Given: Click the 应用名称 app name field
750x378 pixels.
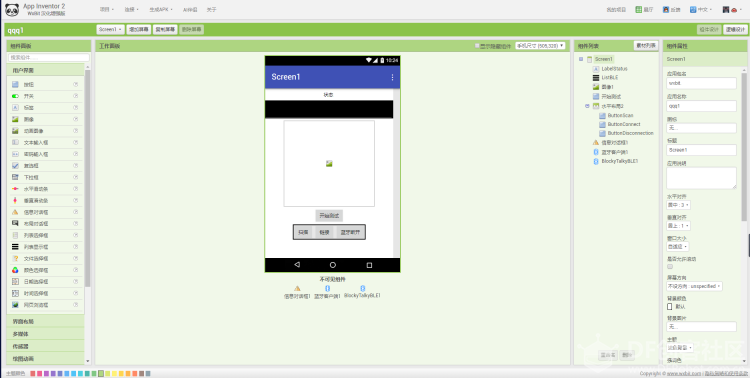Looking at the screenshot, I should click(701, 106).
